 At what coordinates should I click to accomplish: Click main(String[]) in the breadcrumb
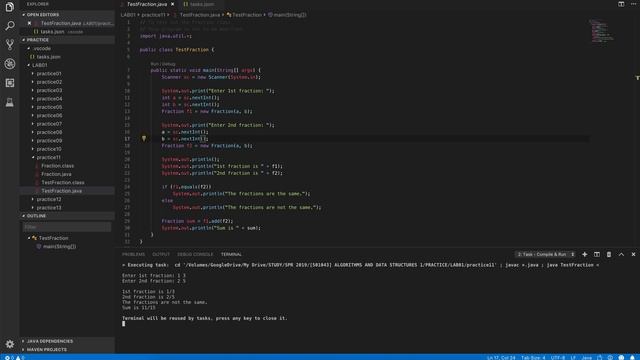287,15
